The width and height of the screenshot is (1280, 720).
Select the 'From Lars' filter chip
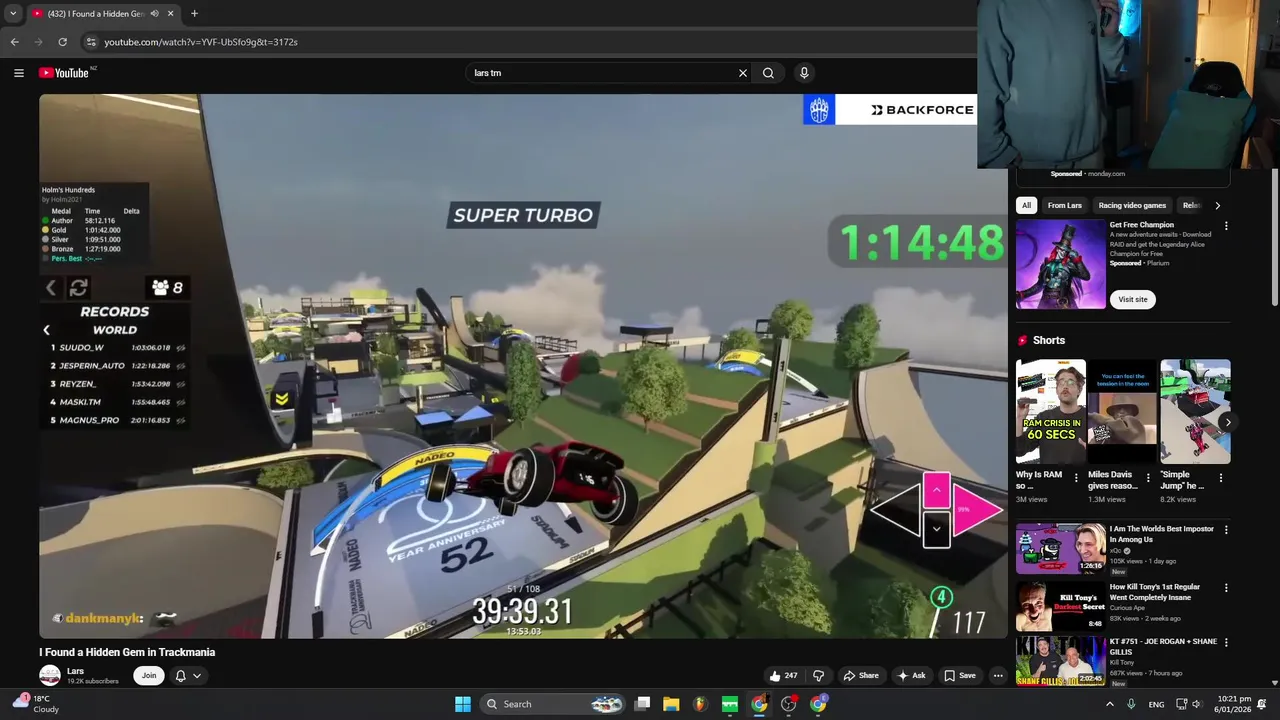[1065, 205]
